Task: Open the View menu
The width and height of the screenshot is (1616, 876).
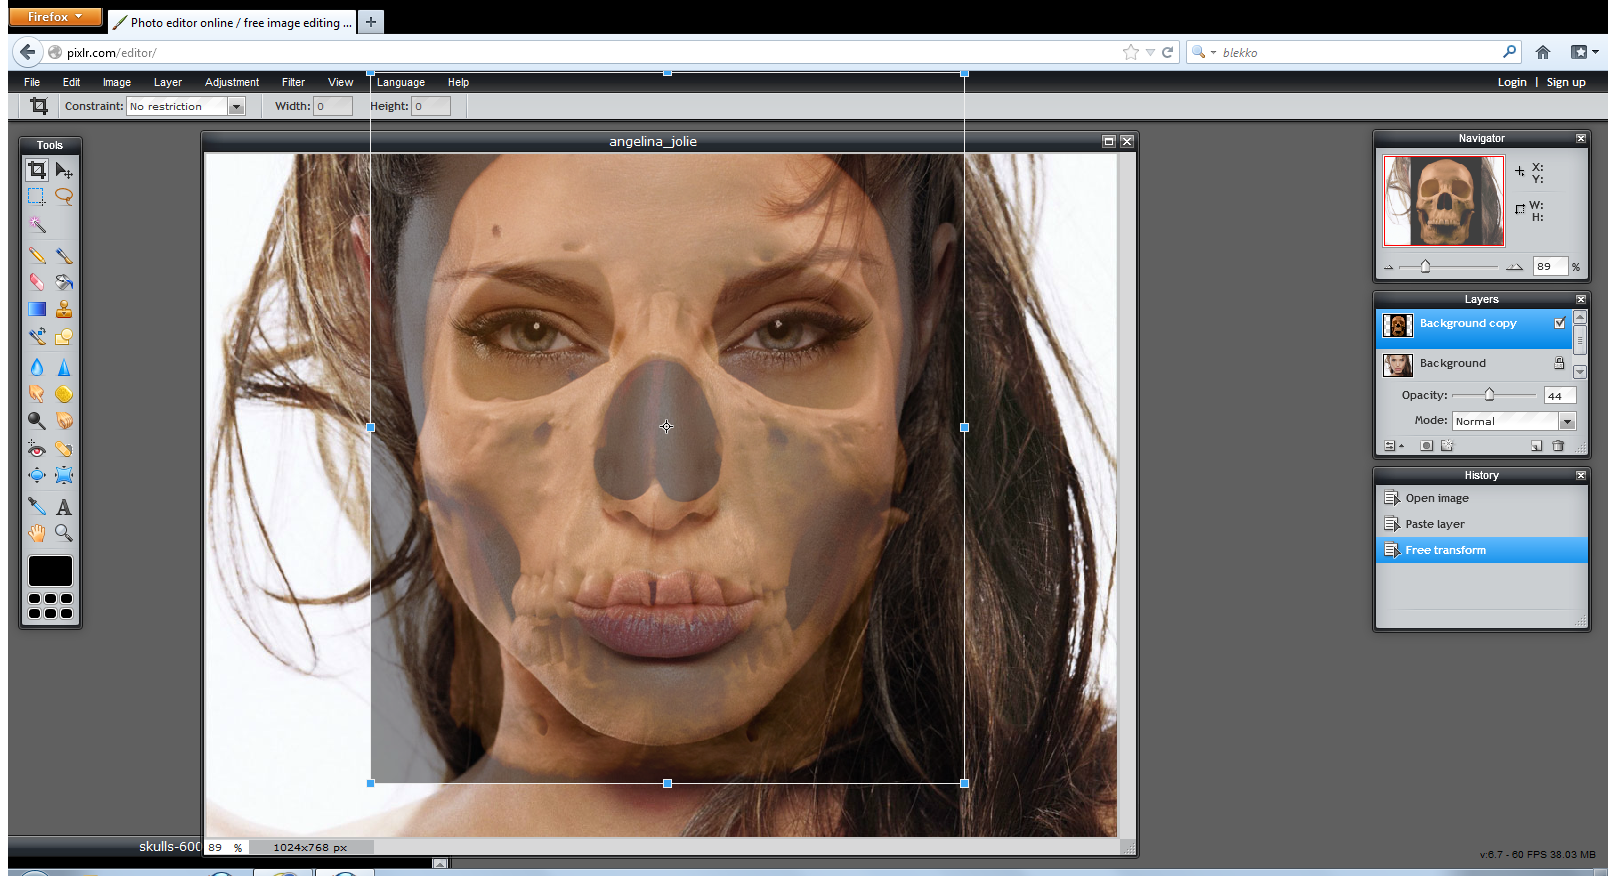Action: (x=340, y=82)
